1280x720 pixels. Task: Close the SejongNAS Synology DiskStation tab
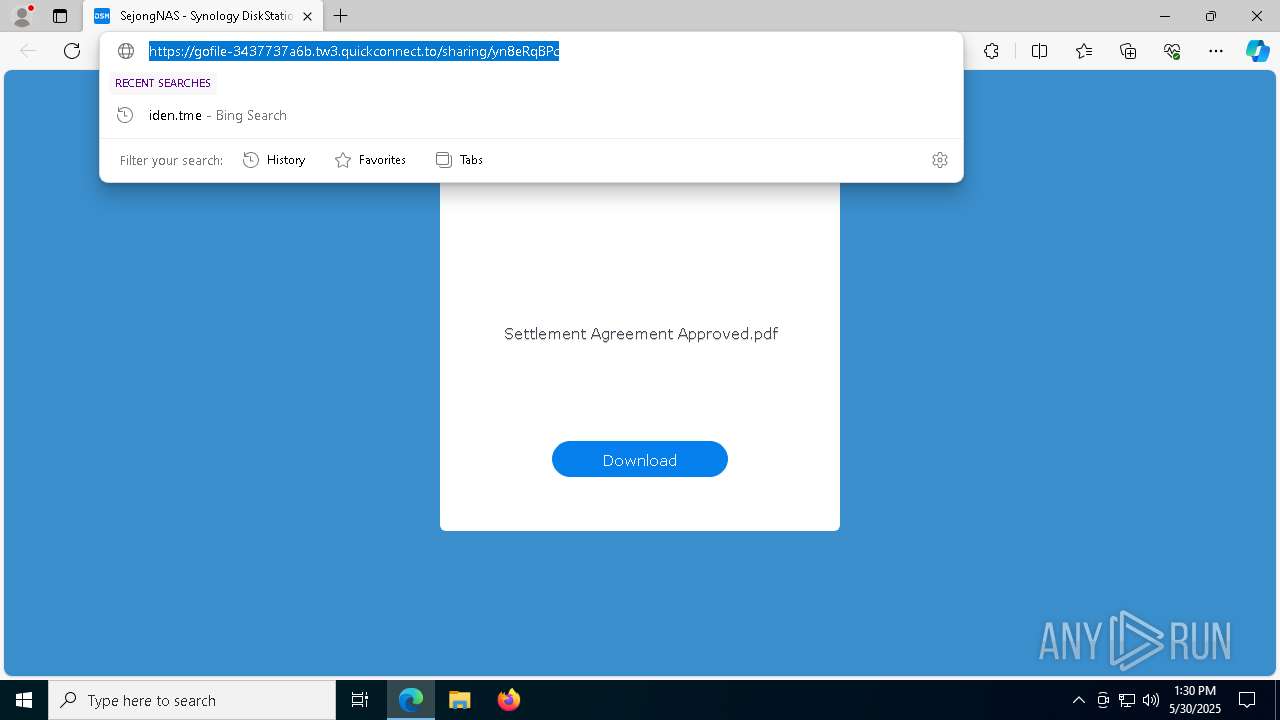tap(307, 16)
